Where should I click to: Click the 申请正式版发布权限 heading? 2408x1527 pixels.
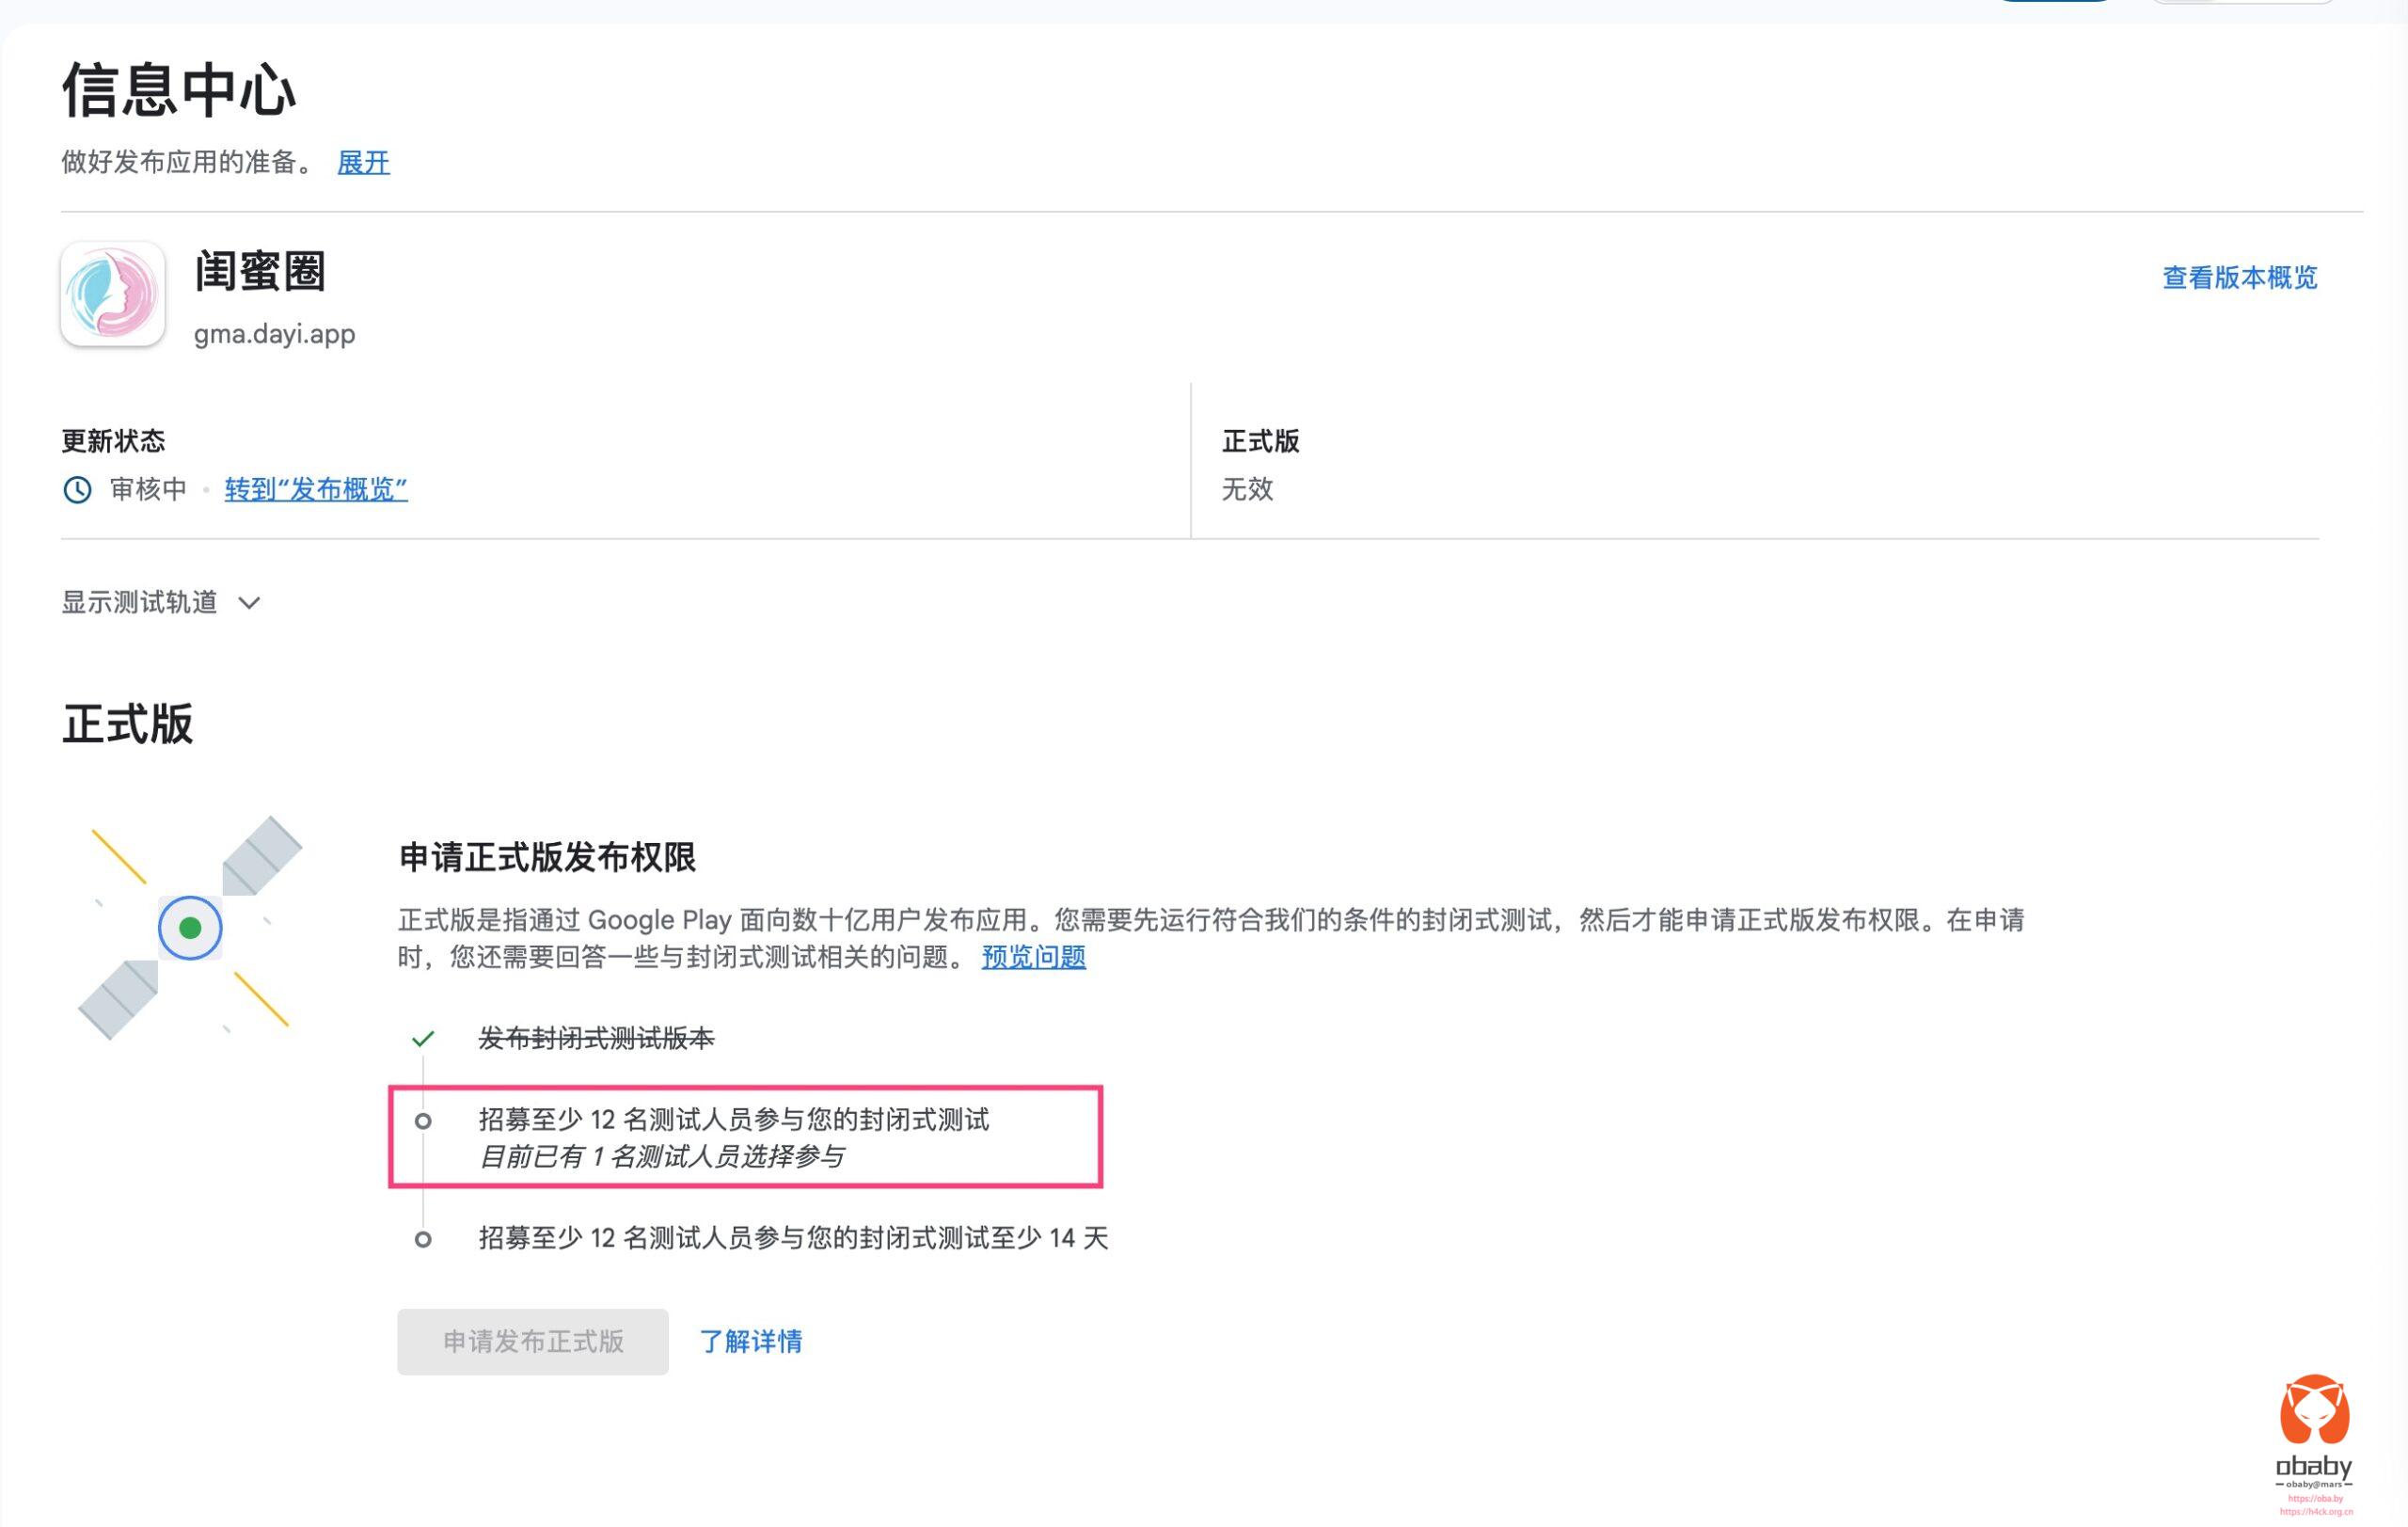[x=547, y=857]
